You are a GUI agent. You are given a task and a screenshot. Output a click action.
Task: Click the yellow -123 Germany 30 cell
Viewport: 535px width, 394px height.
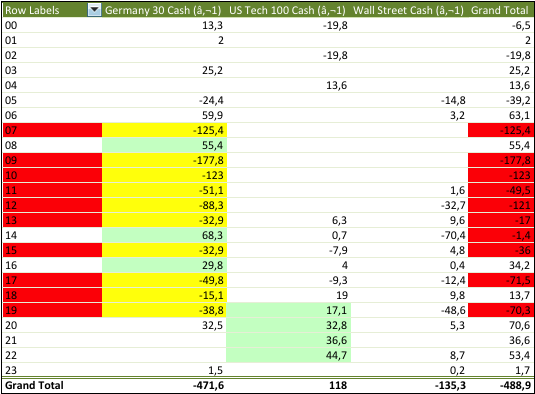[x=164, y=175]
